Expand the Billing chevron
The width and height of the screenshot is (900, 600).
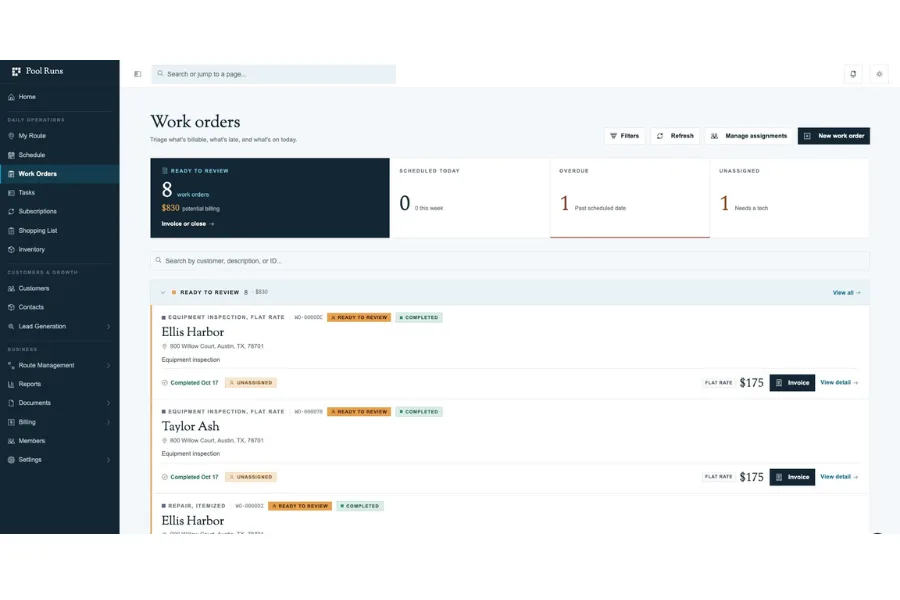point(108,422)
